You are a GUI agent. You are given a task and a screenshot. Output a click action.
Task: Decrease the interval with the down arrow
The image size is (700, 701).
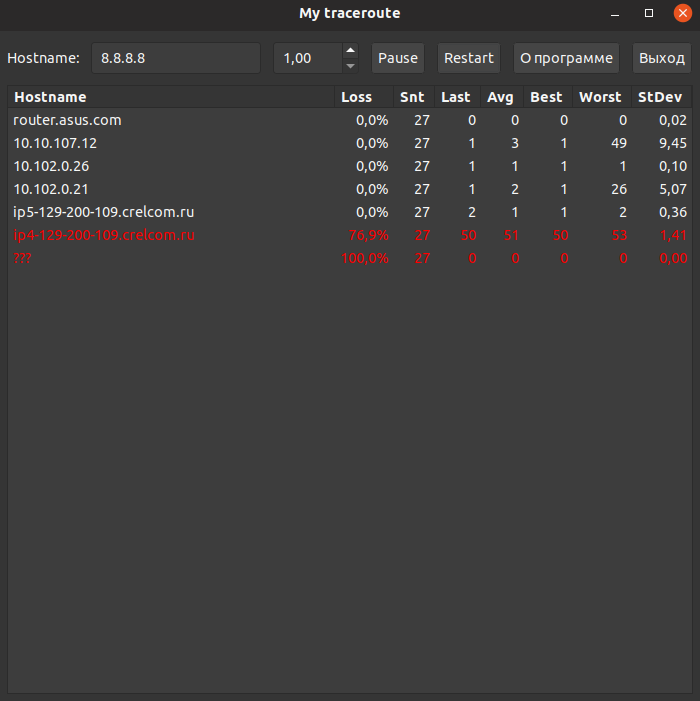pyautogui.click(x=350, y=66)
